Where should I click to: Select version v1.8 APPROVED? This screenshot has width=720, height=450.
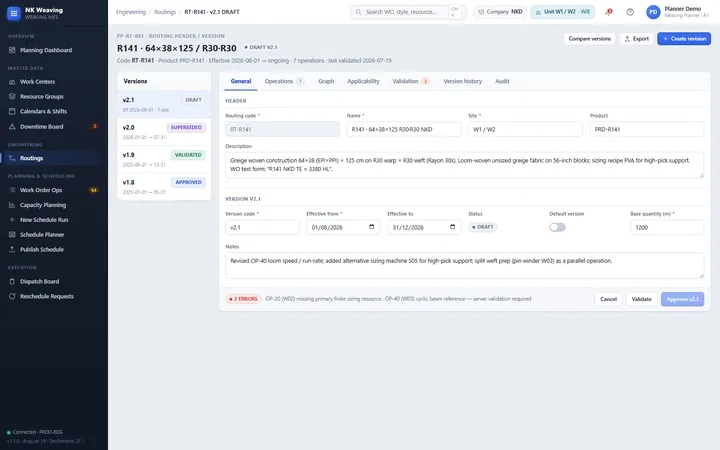pos(164,186)
